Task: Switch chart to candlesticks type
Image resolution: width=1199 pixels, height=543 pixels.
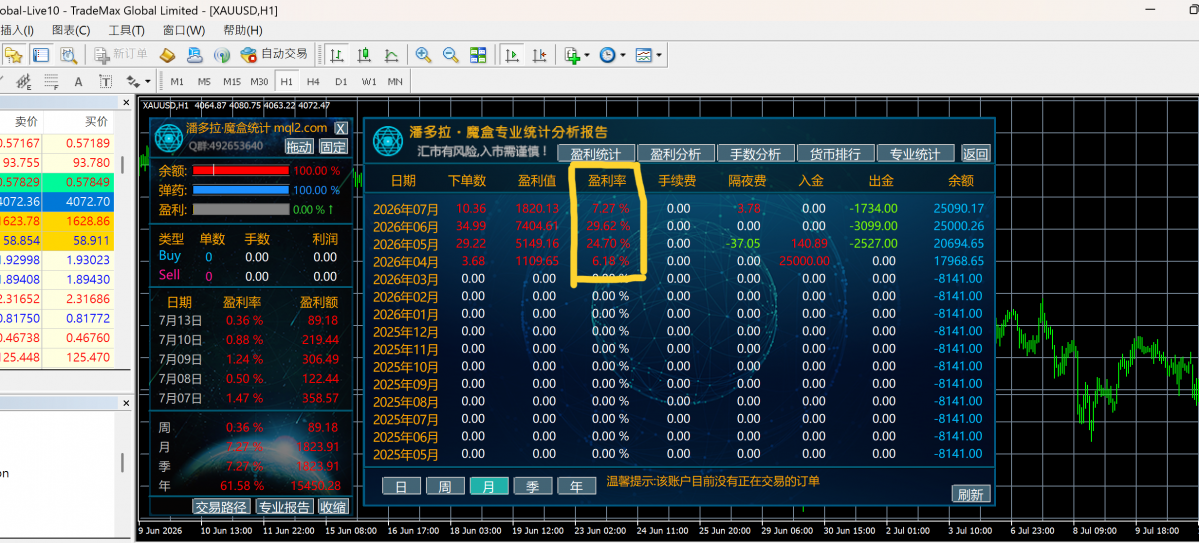Action: (364, 54)
